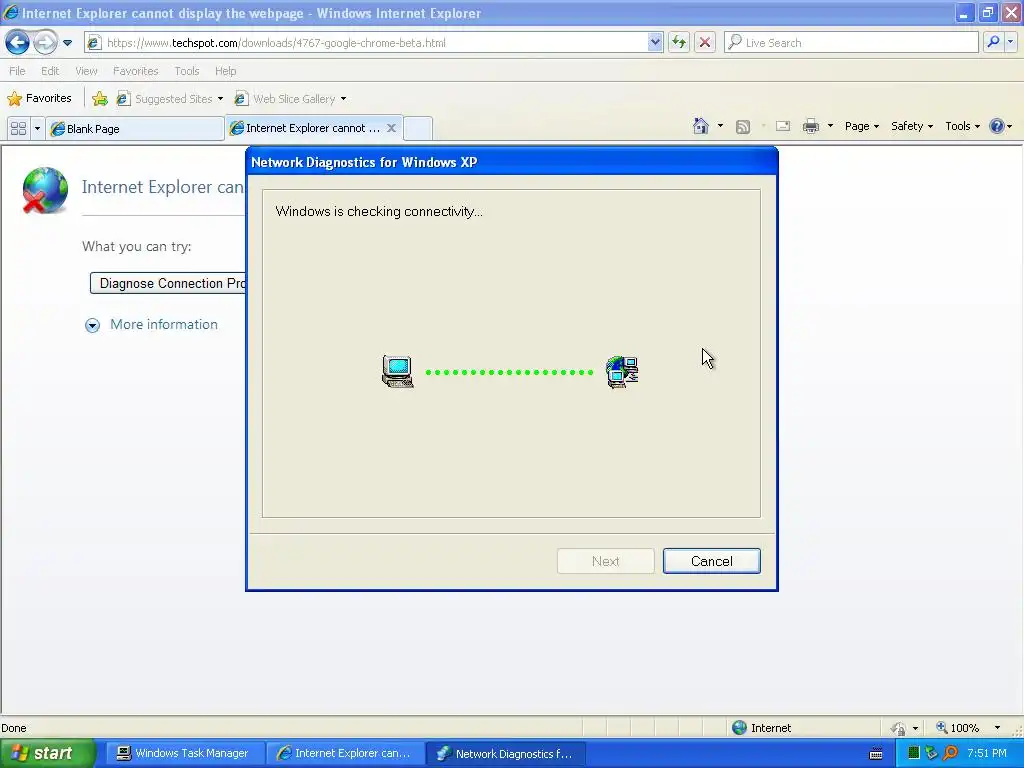This screenshot has width=1024, height=768.
Task: Open the recent pages dropdown beside Forward
Action: pyautogui.click(x=67, y=43)
